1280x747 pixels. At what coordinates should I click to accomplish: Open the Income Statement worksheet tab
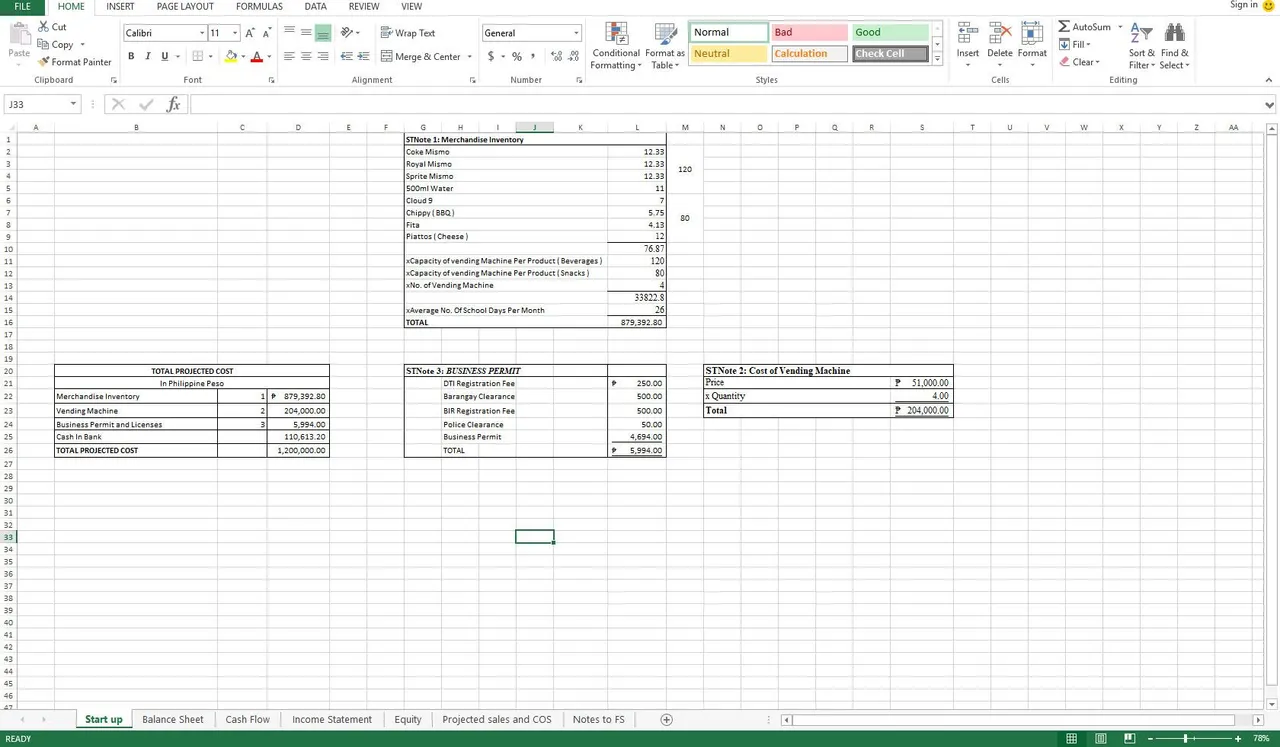click(x=332, y=719)
